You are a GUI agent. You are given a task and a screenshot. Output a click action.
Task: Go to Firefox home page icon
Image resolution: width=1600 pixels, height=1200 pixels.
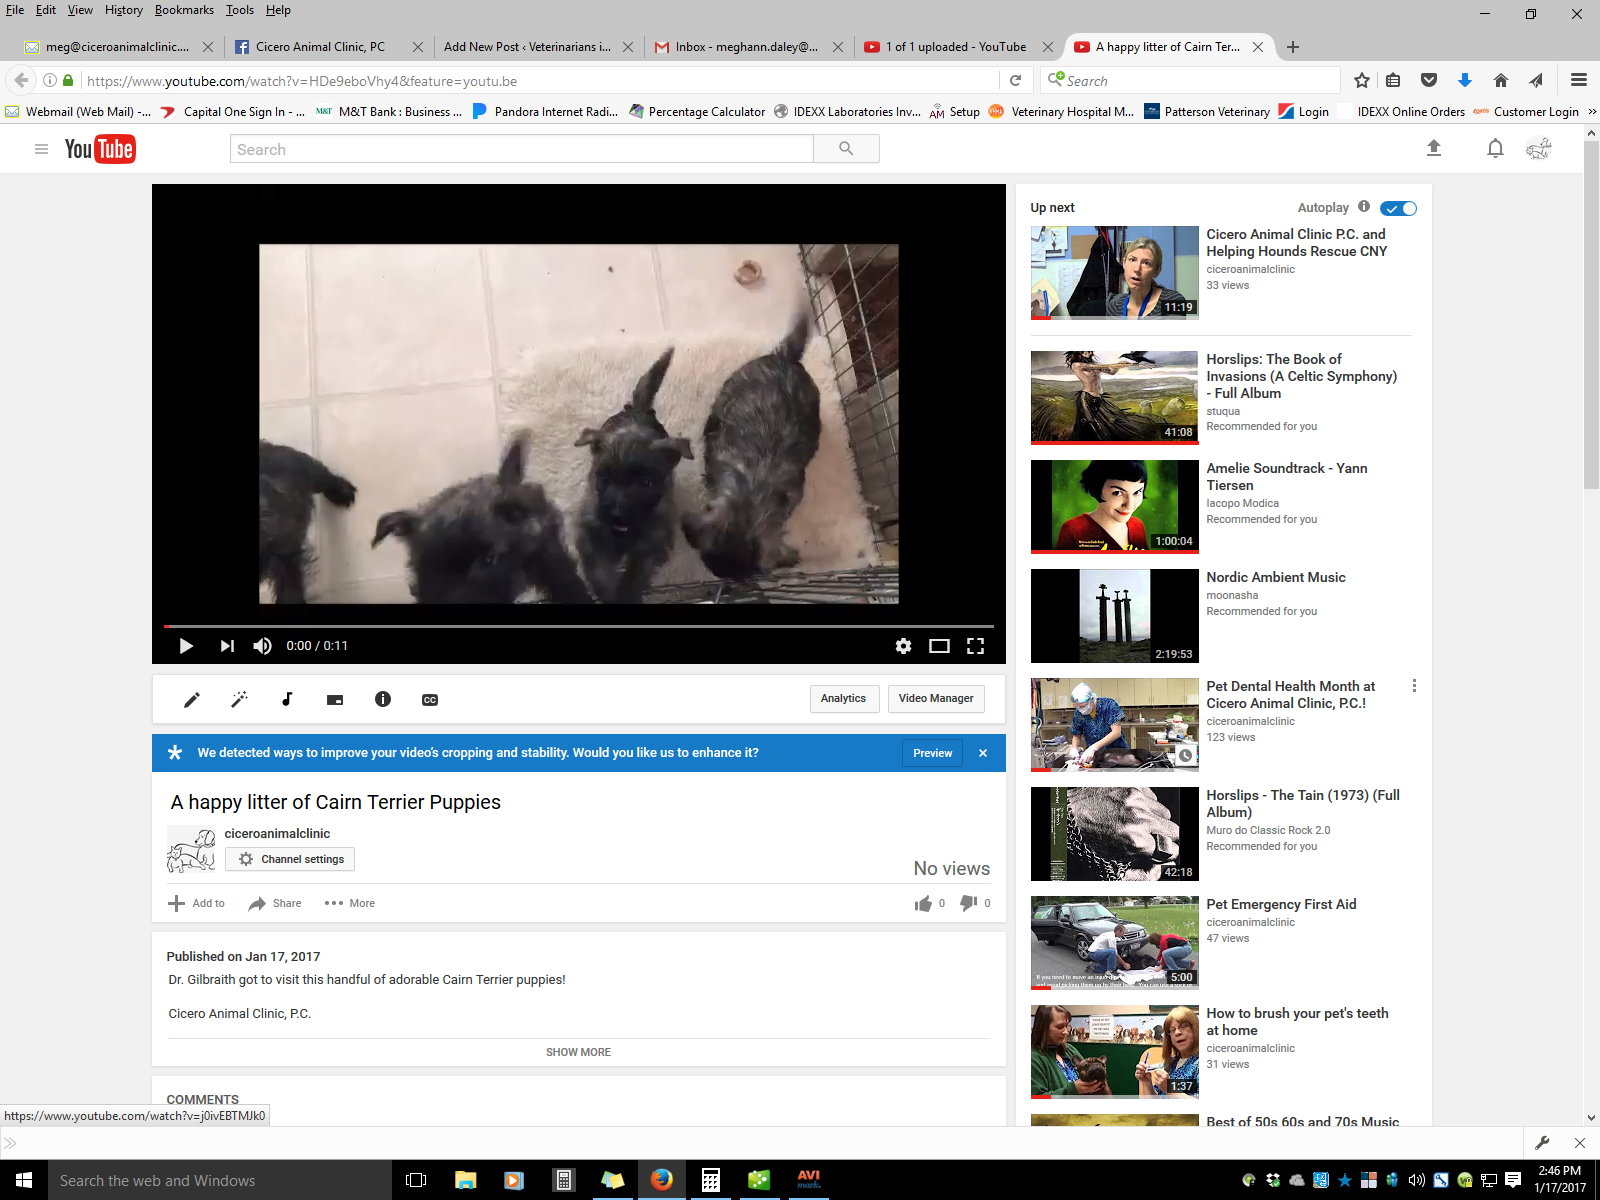pos(1500,81)
